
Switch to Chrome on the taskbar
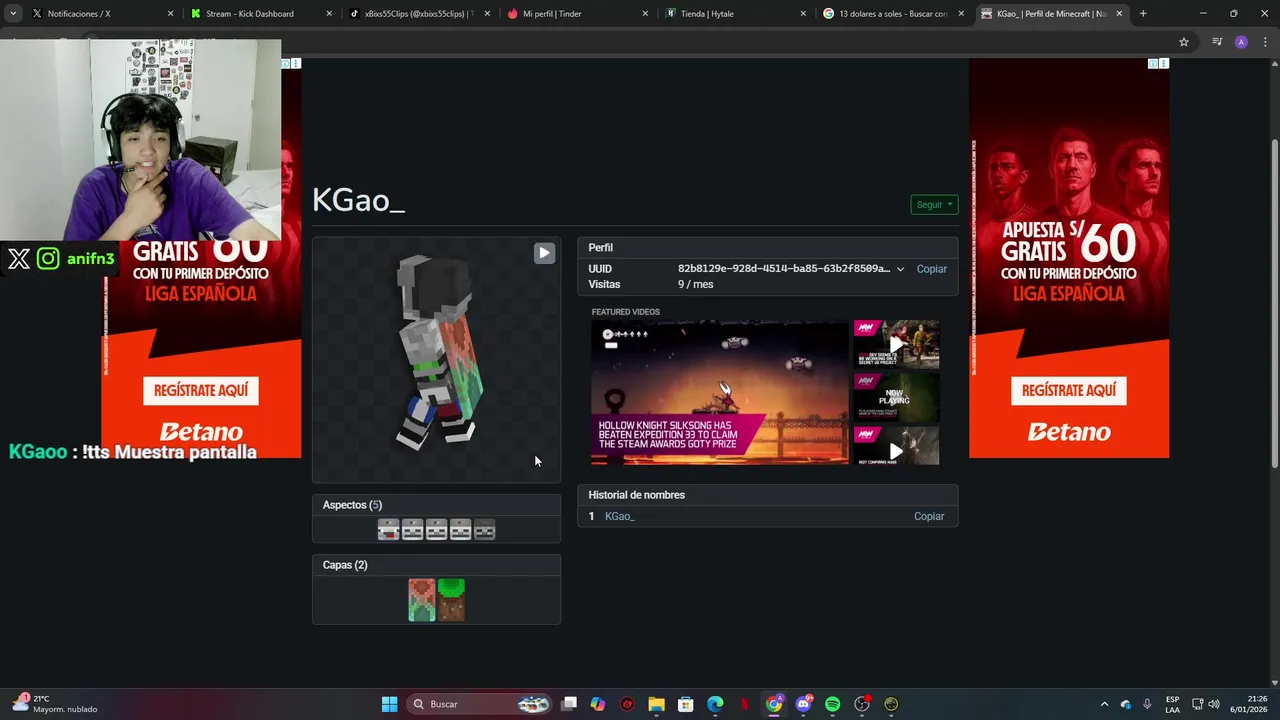click(774, 704)
